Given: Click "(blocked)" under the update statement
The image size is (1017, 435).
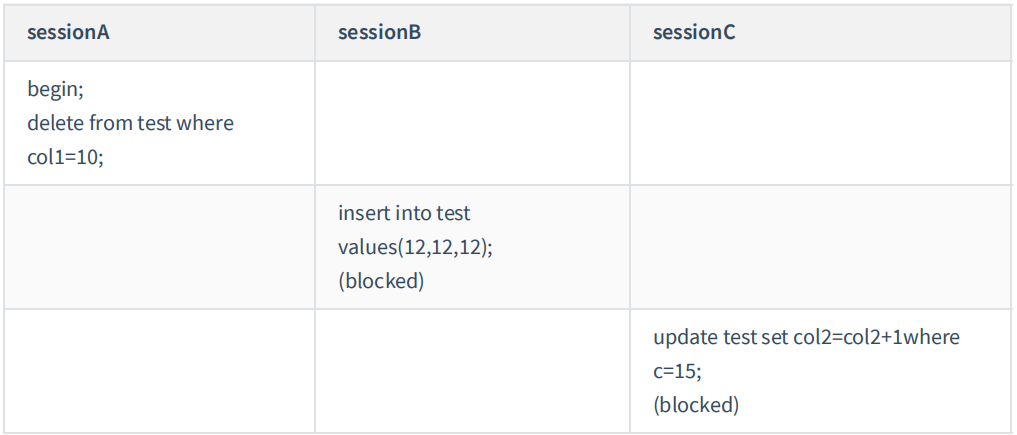Looking at the screenshot, I should point(696,404).
